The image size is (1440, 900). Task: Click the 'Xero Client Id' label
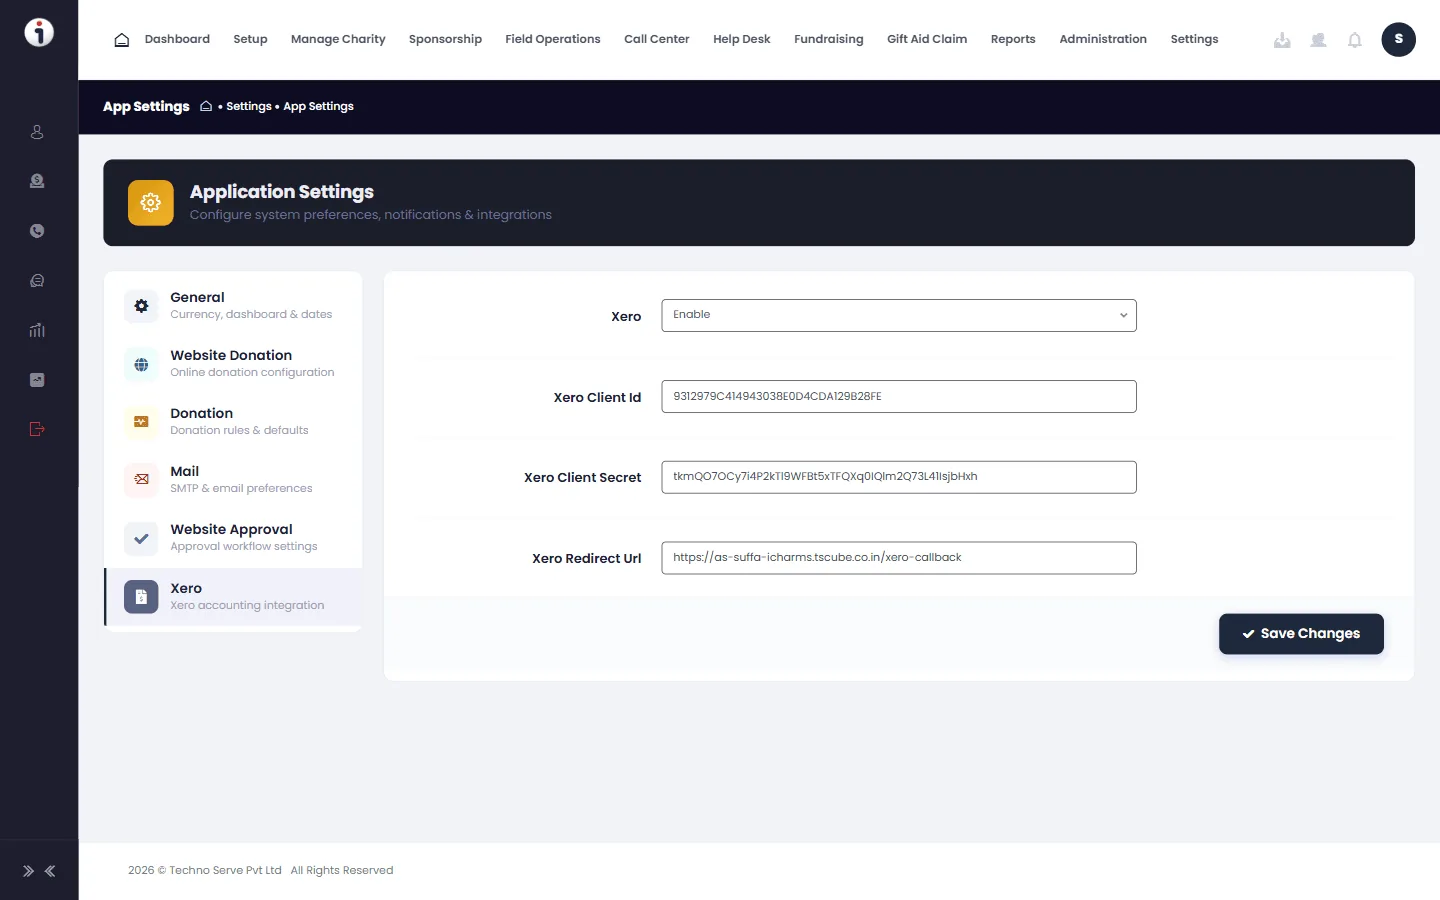[x=597, y=397]
